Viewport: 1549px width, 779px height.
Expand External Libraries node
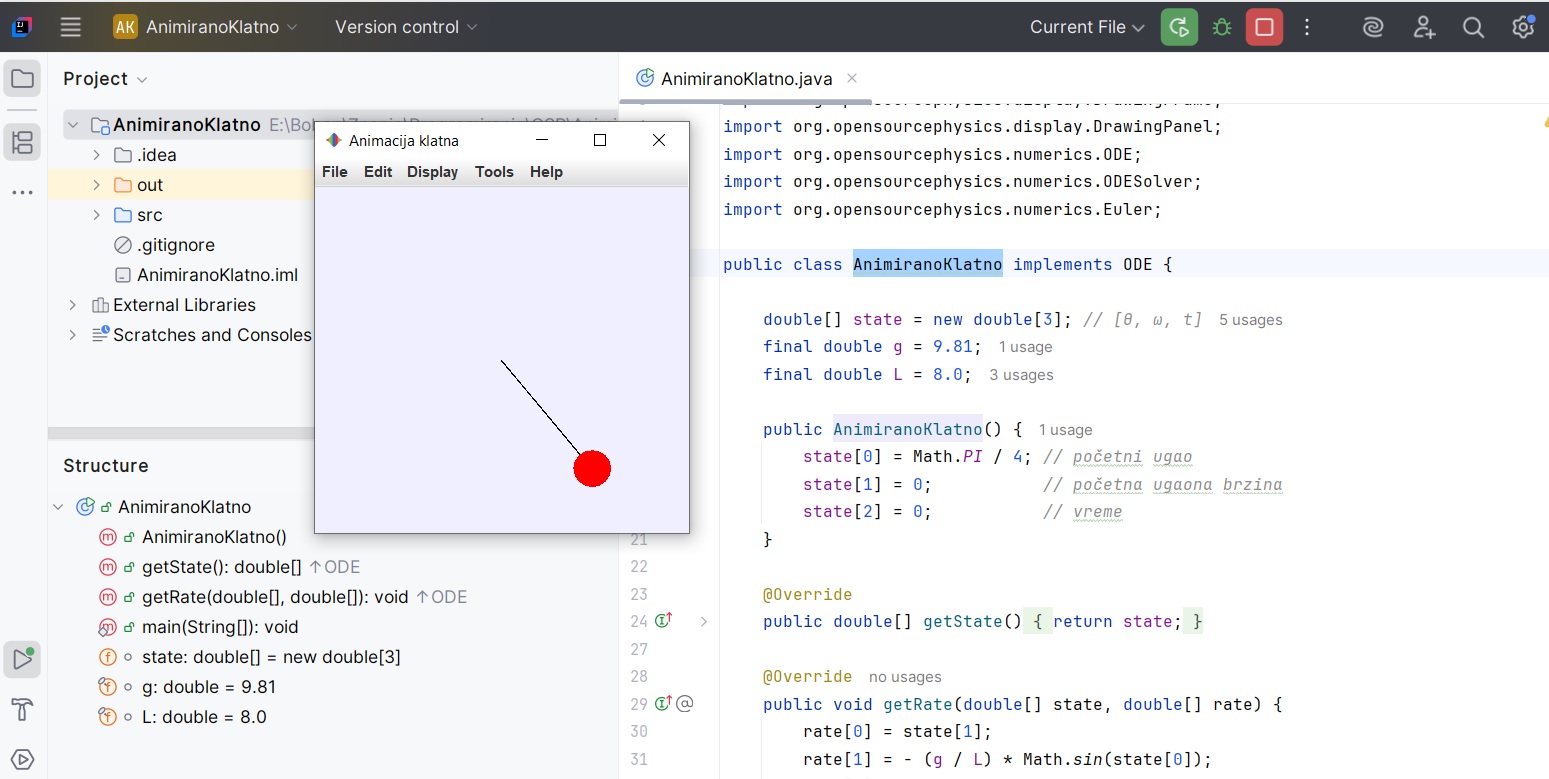coord(73,305)
